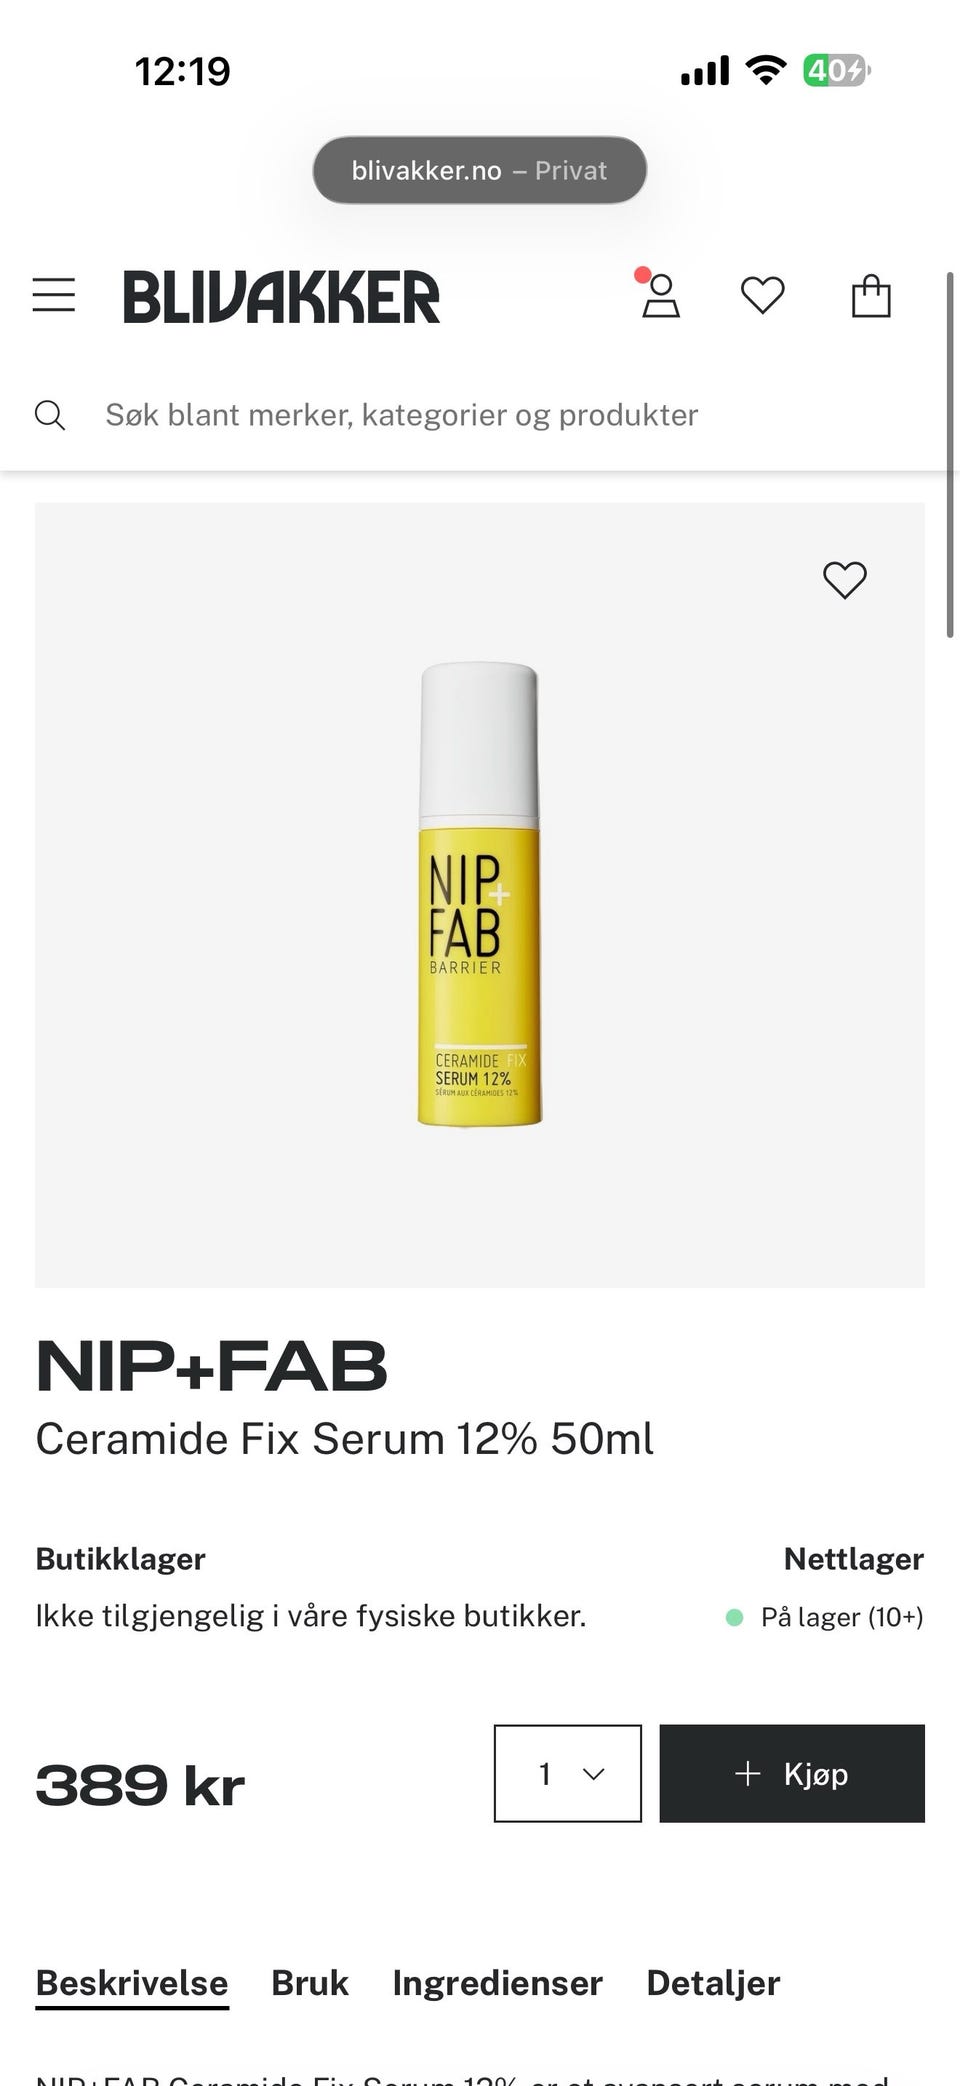Image resolution: width=960 pixels, height=2086 pixels.
Task: Switch to the Bruk tab
Action: pyautogui.click(x=310, y=1982)
